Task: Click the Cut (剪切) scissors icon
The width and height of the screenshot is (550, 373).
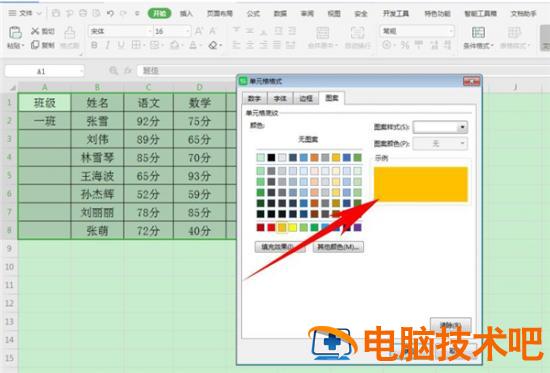Action: click(x=35, y=31)
